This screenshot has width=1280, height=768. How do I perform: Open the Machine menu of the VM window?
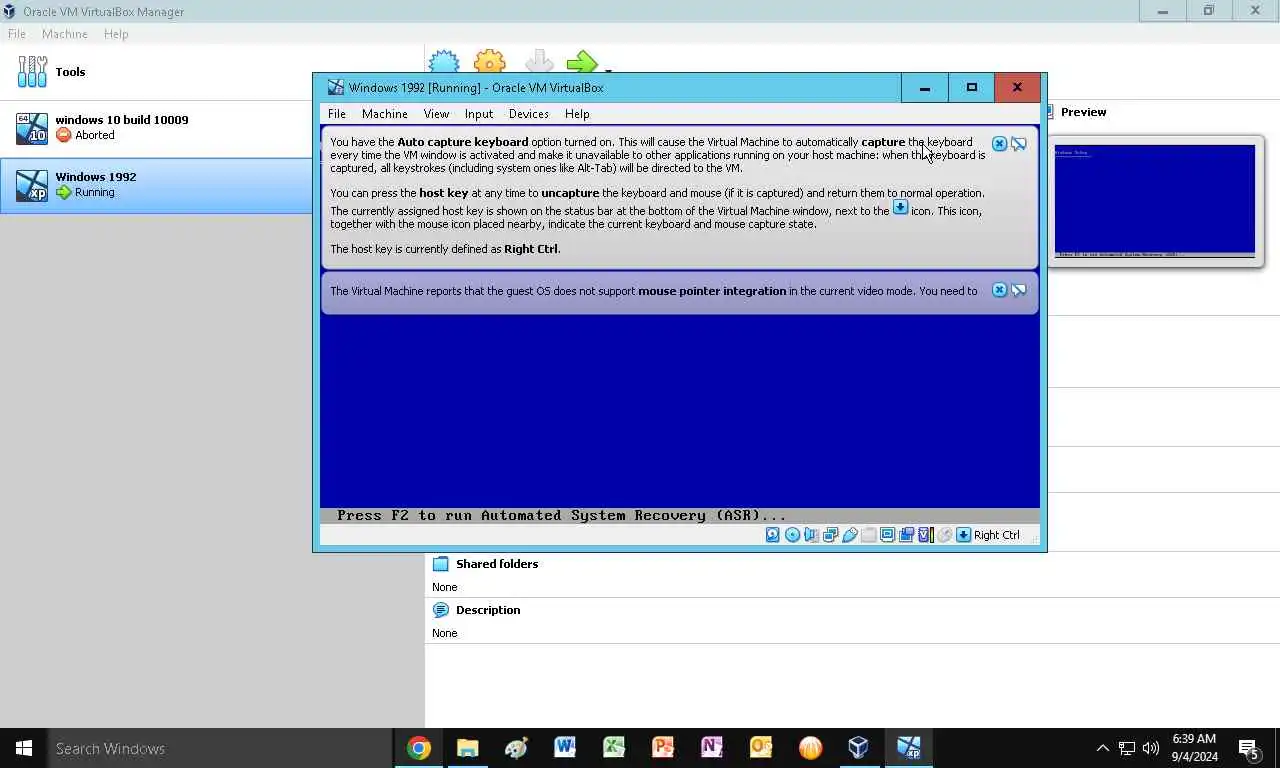pos(384,114)
